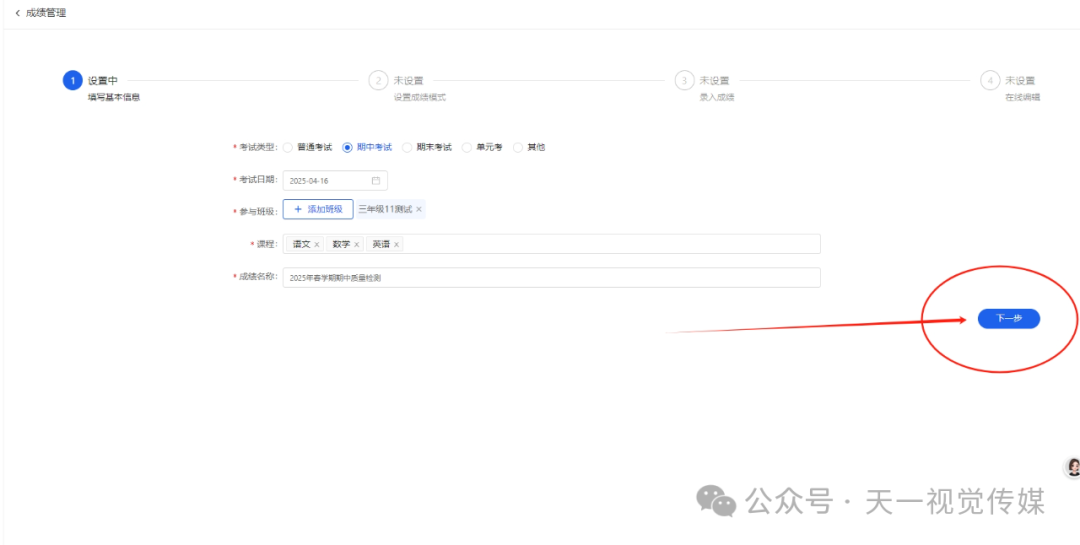This screenshot has height=545, width=1080.
Task: Click step 3 录入成绩 indicator
Action: click(x=684, y=81)
